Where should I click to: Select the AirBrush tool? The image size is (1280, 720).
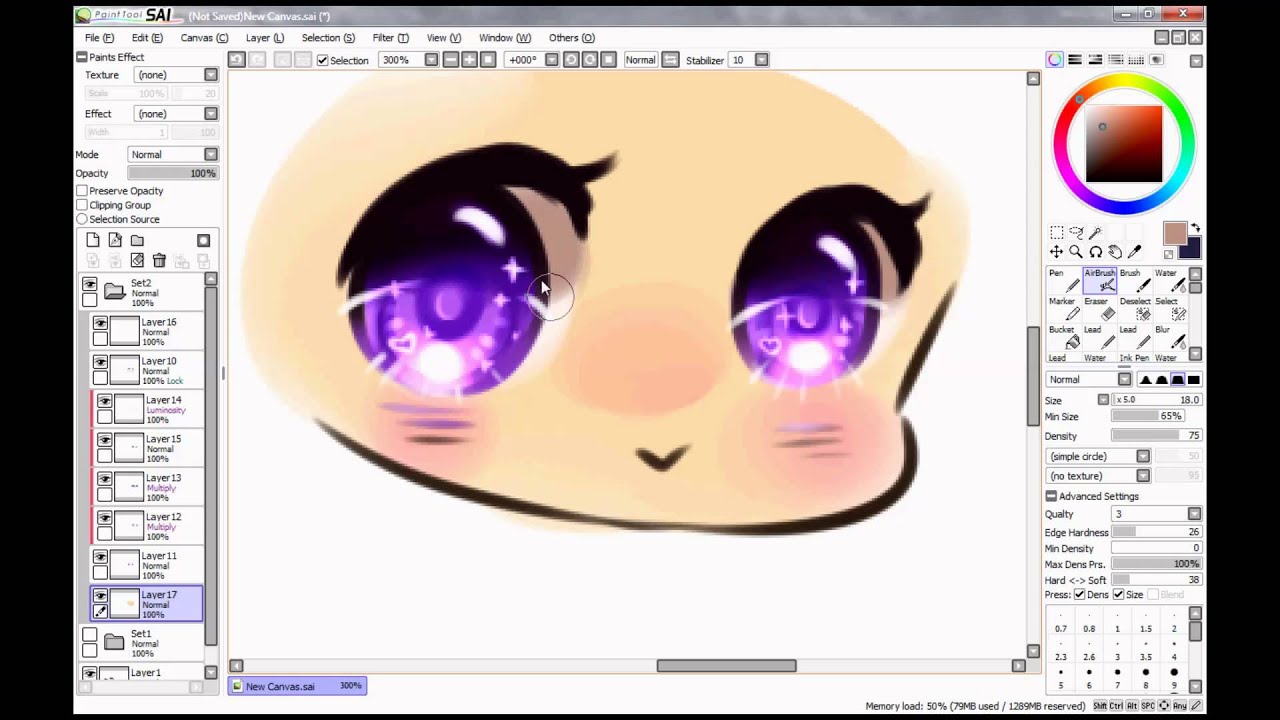[1099, 280]
